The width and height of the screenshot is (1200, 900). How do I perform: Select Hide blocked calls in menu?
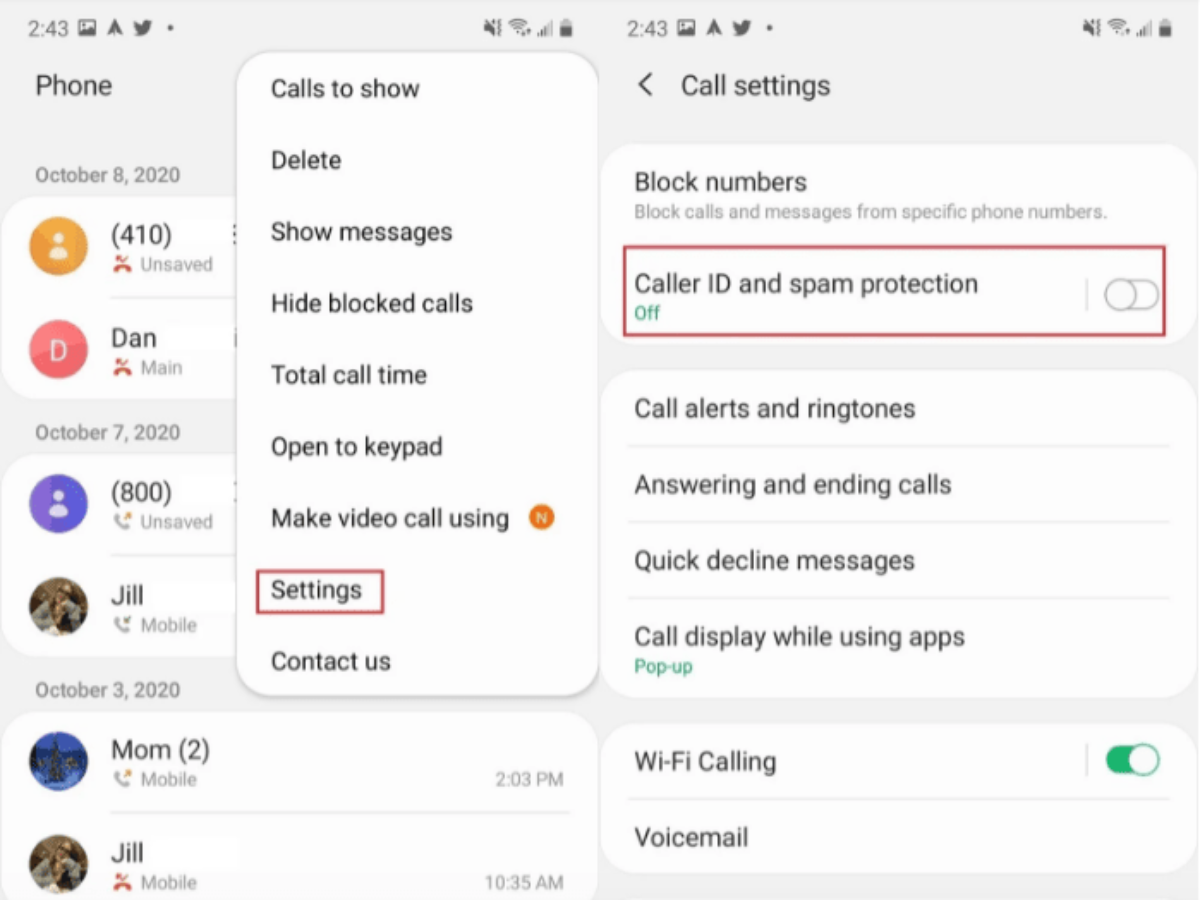click(x=372, y=303)
